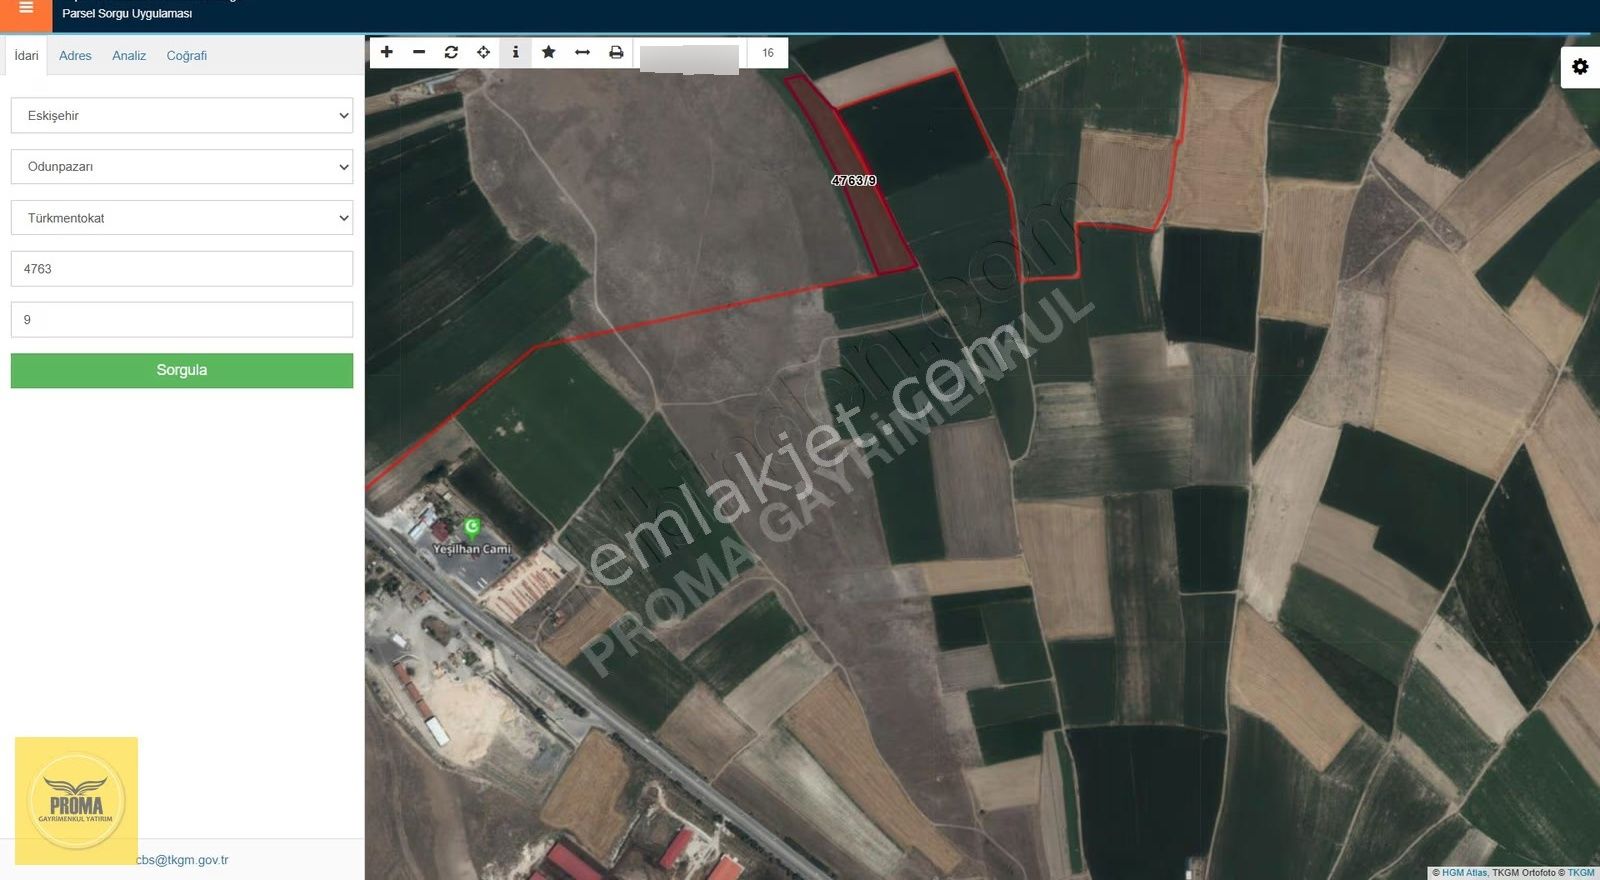Screen dimensions: 1600x880
Task: Open the hamburger menu button
Action: (26, 9)
